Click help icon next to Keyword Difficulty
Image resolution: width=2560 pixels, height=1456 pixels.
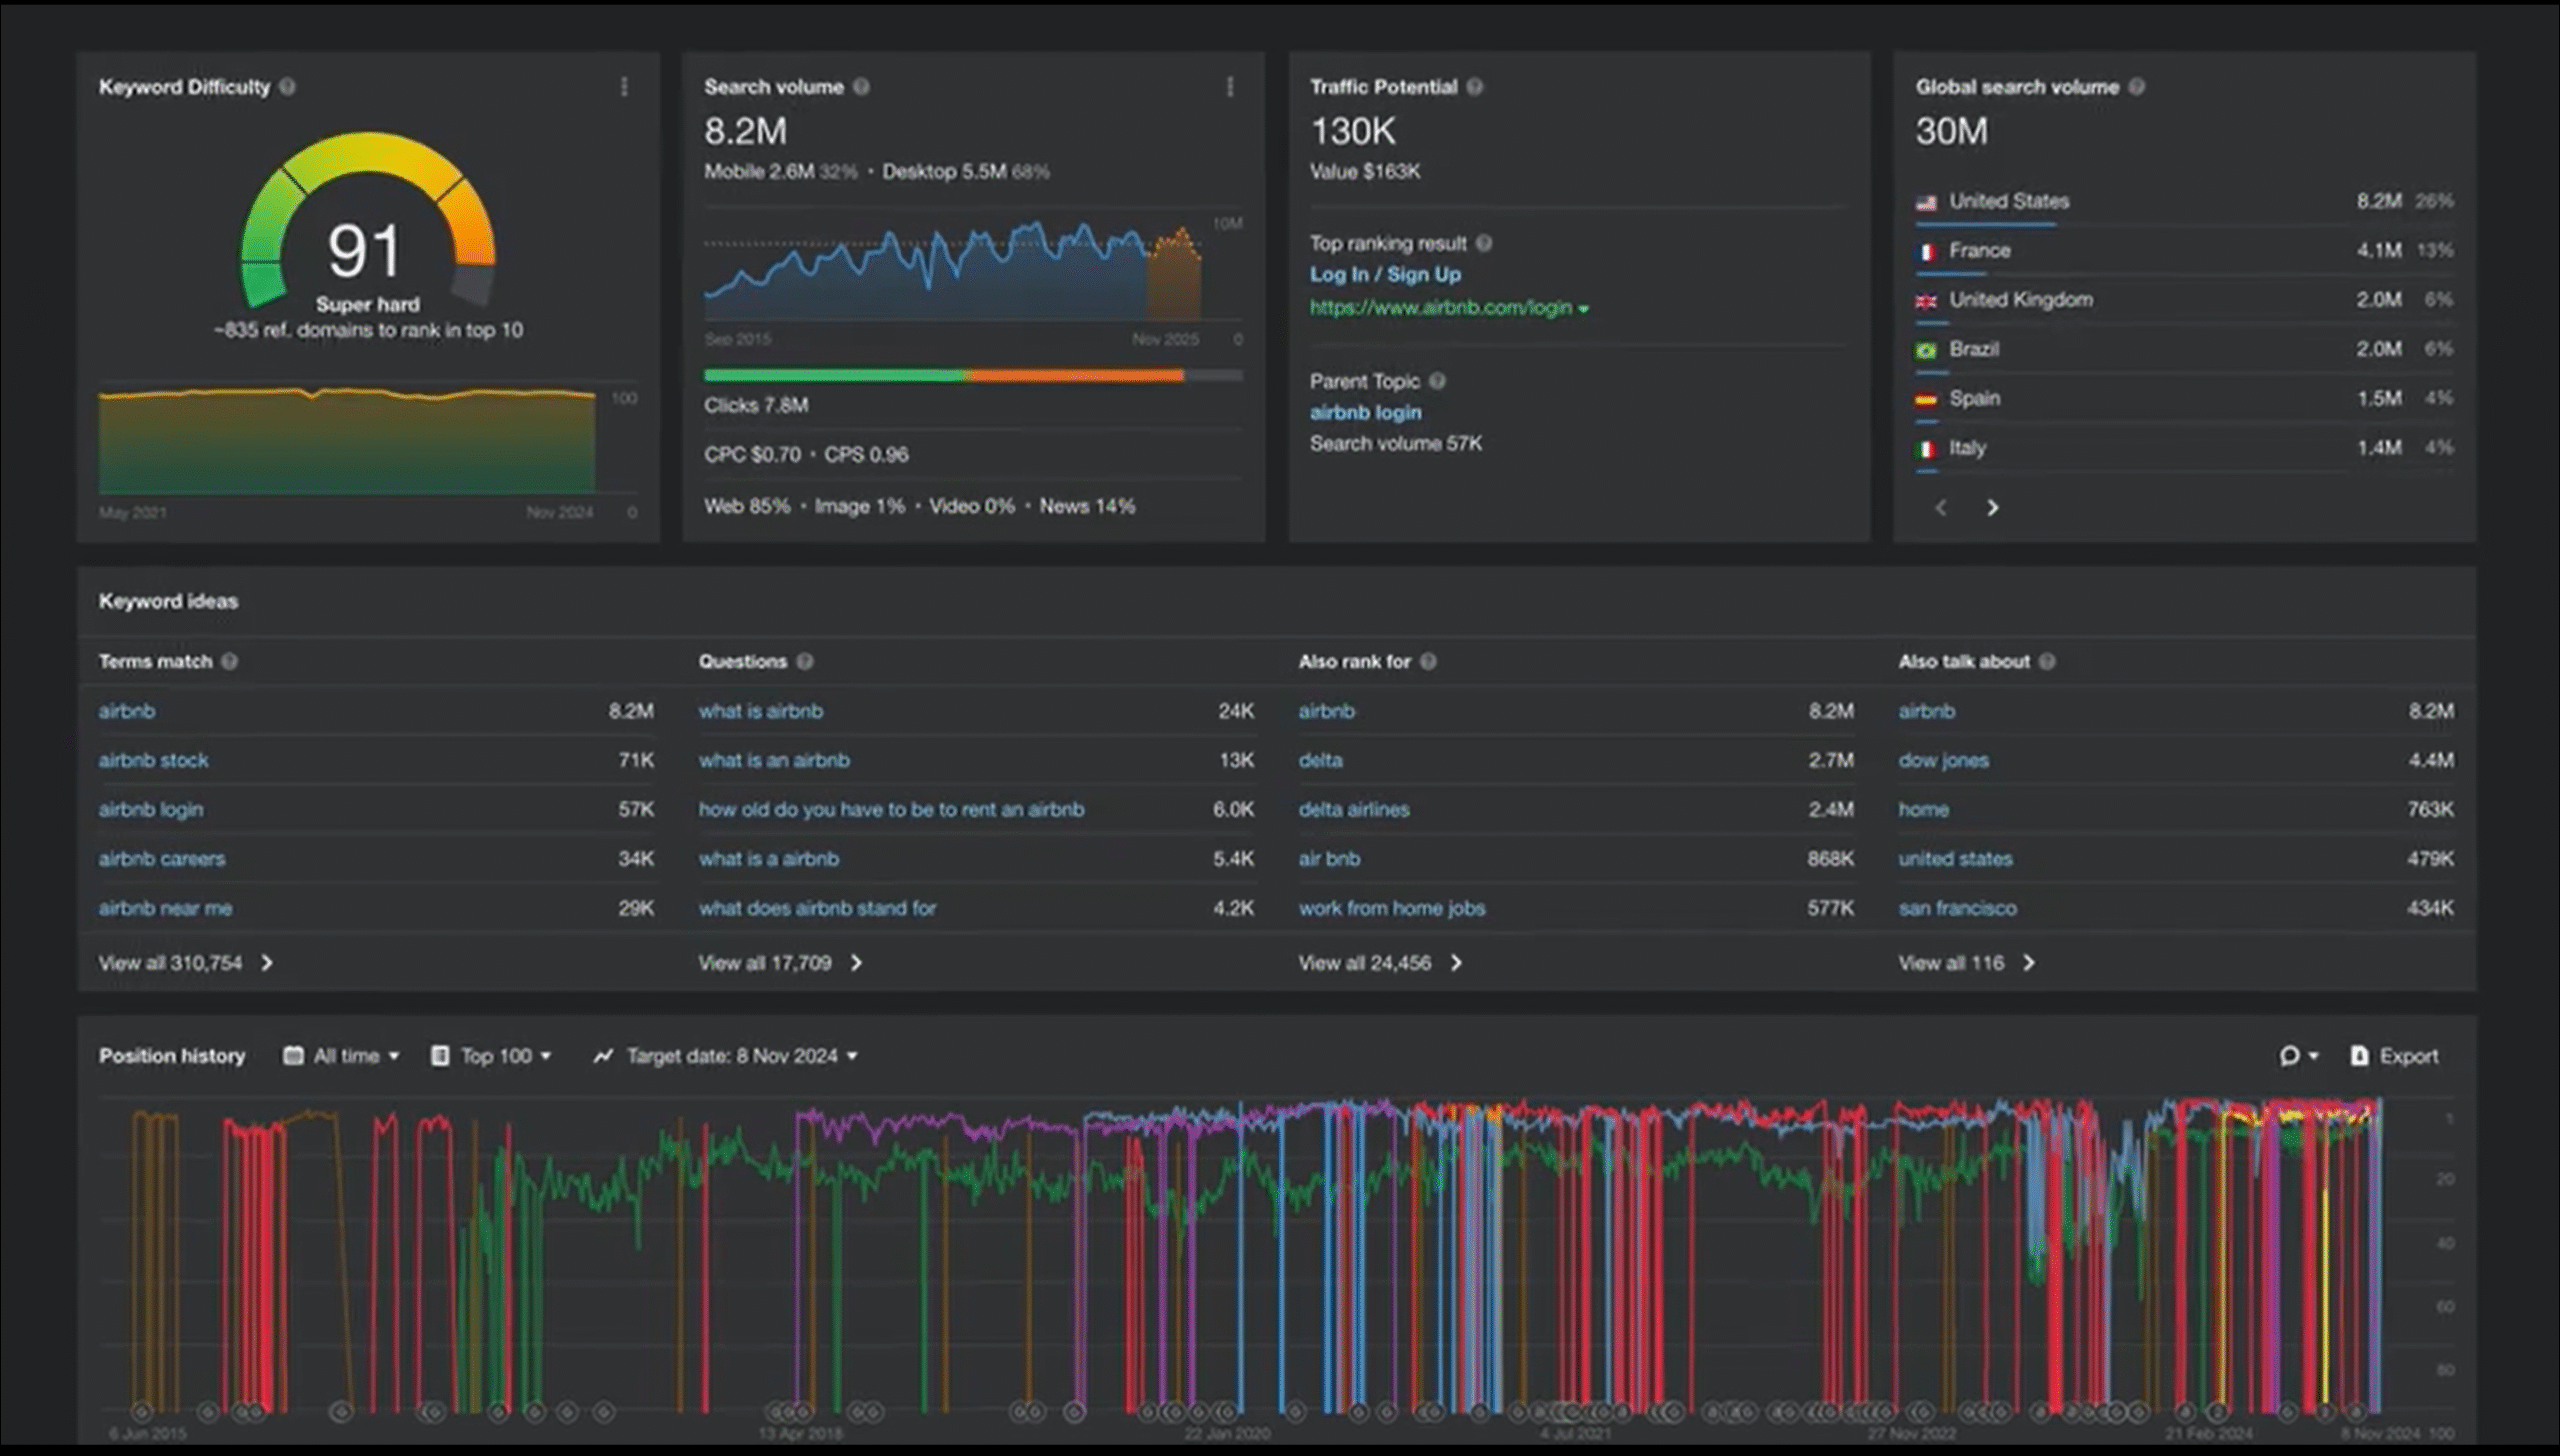(288, 87)
